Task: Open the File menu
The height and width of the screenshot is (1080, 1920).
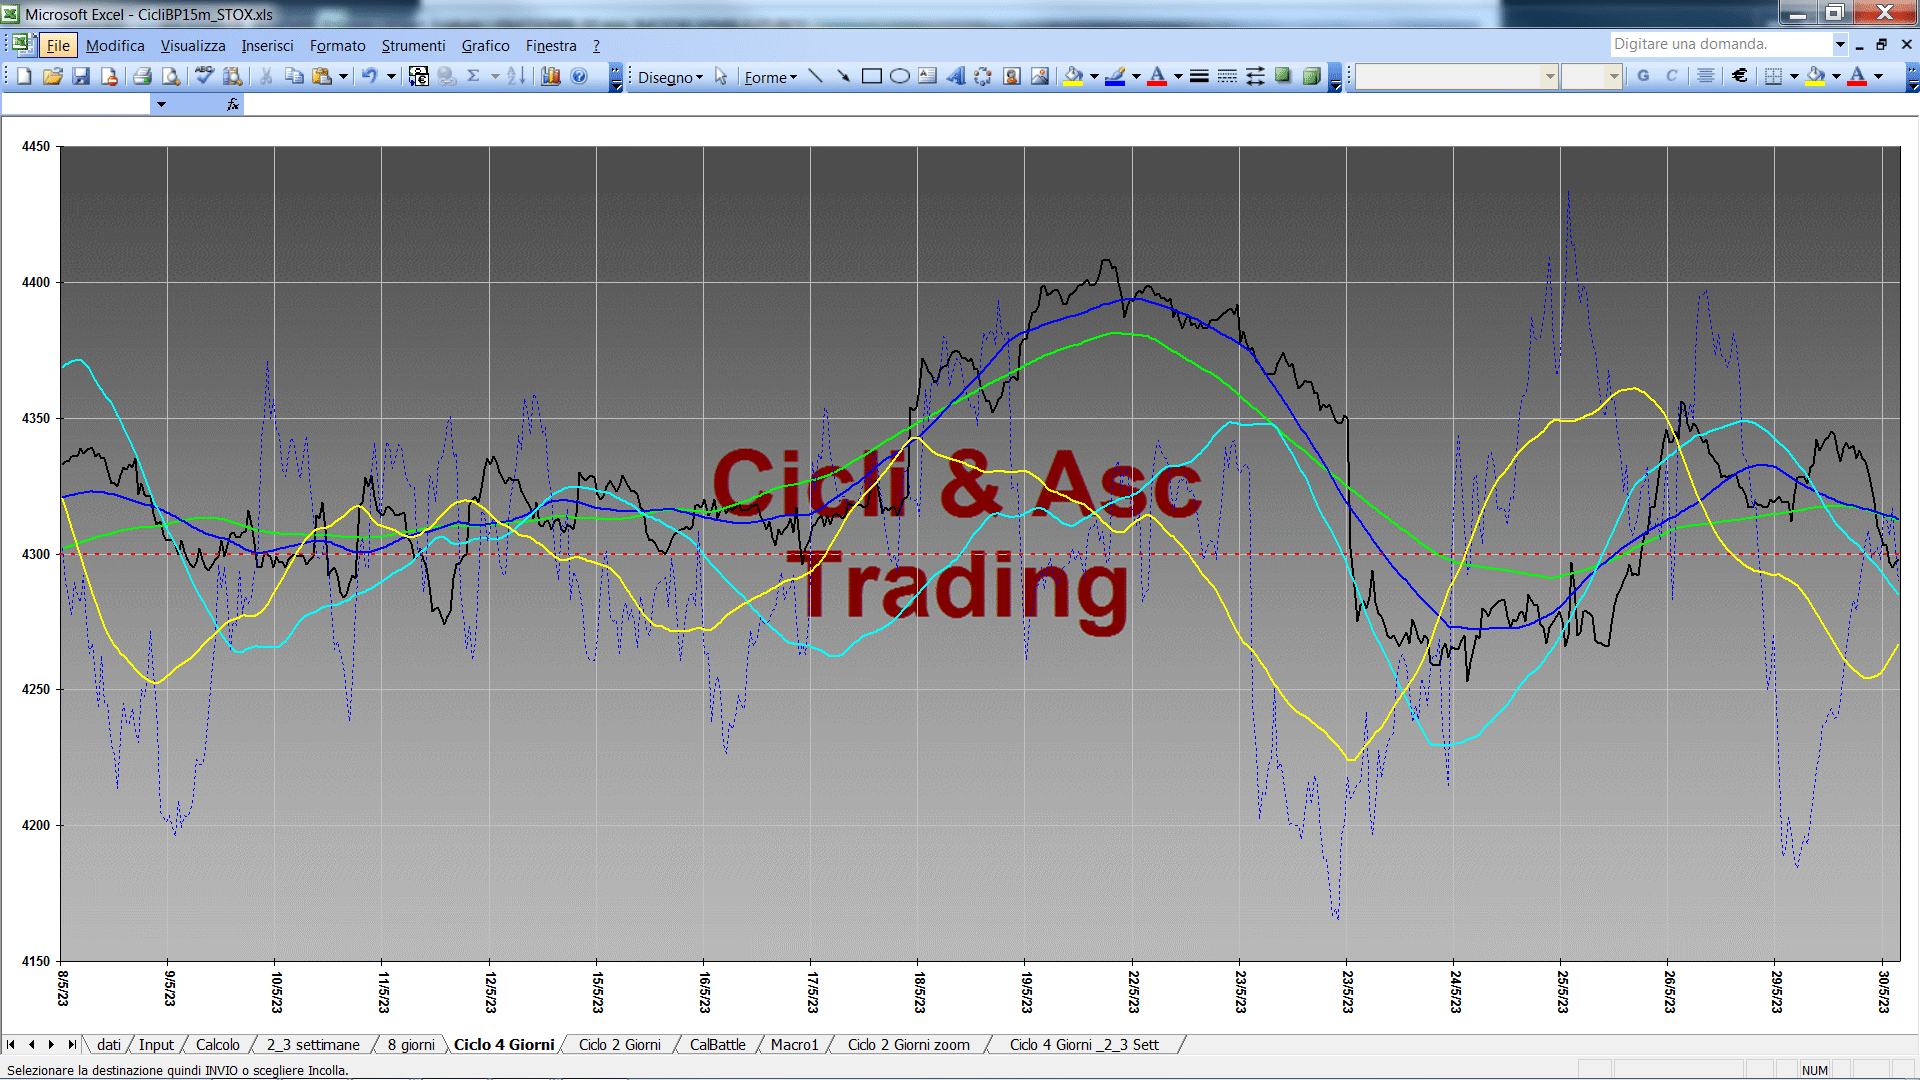Action: point(58,45)
